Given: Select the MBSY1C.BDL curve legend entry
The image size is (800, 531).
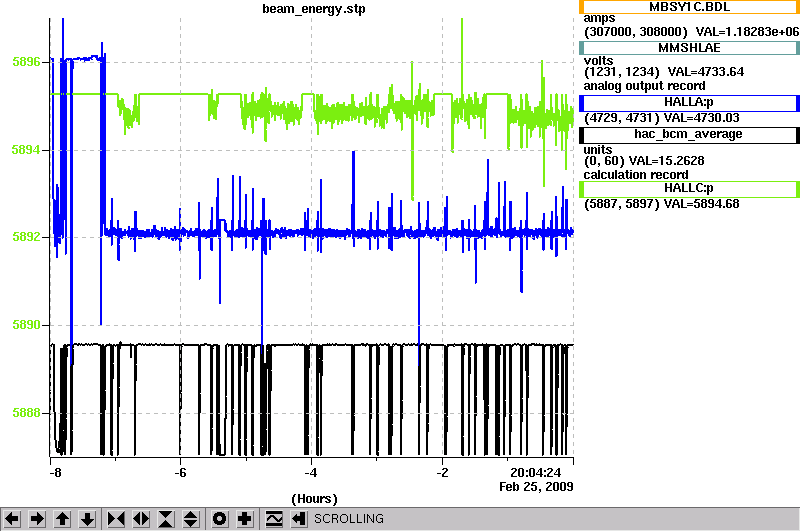Looking at the screenshot, I should coord(689,7).
